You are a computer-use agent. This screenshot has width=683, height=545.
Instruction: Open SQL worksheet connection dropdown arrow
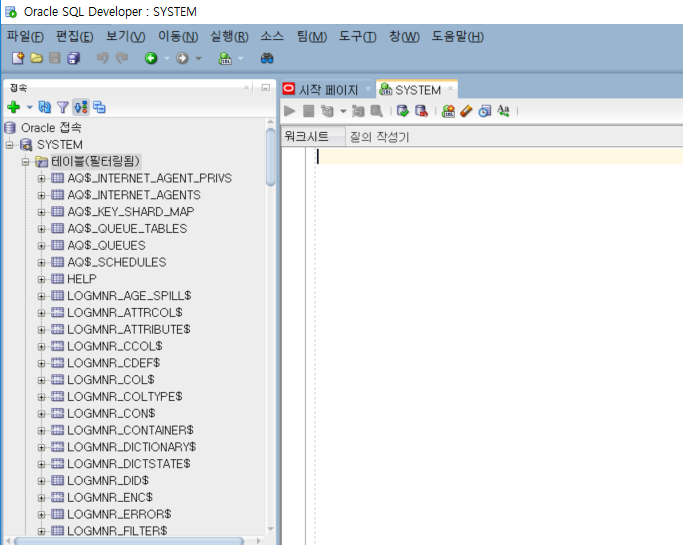pyautogui.click(x=240, y=58)
